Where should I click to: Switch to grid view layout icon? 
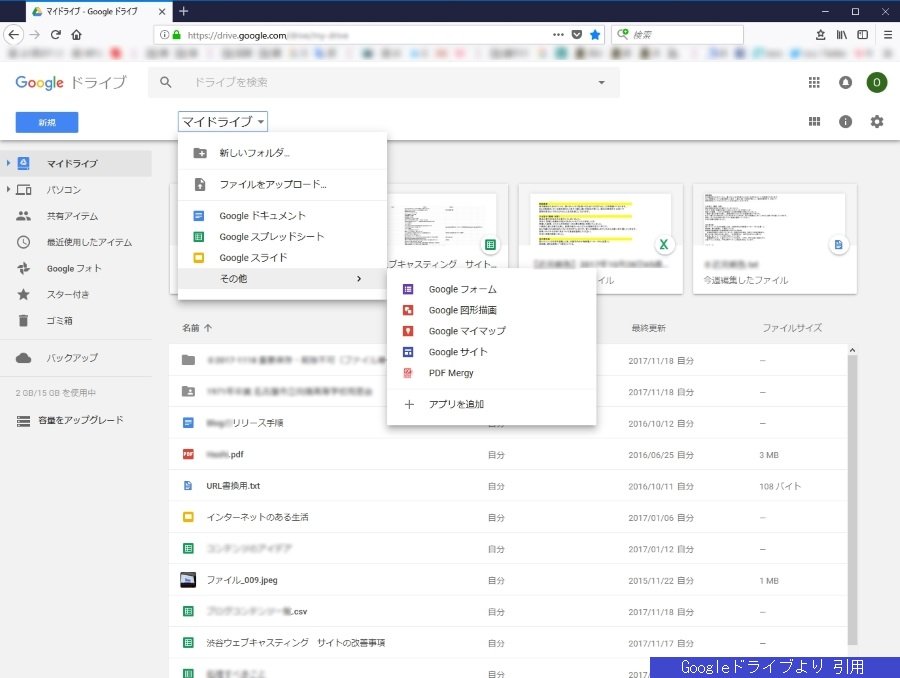click(814, 122)
